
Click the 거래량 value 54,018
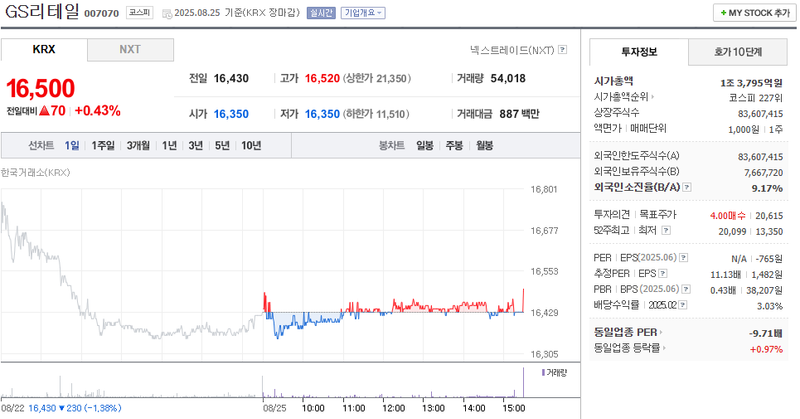pos(508,79)
